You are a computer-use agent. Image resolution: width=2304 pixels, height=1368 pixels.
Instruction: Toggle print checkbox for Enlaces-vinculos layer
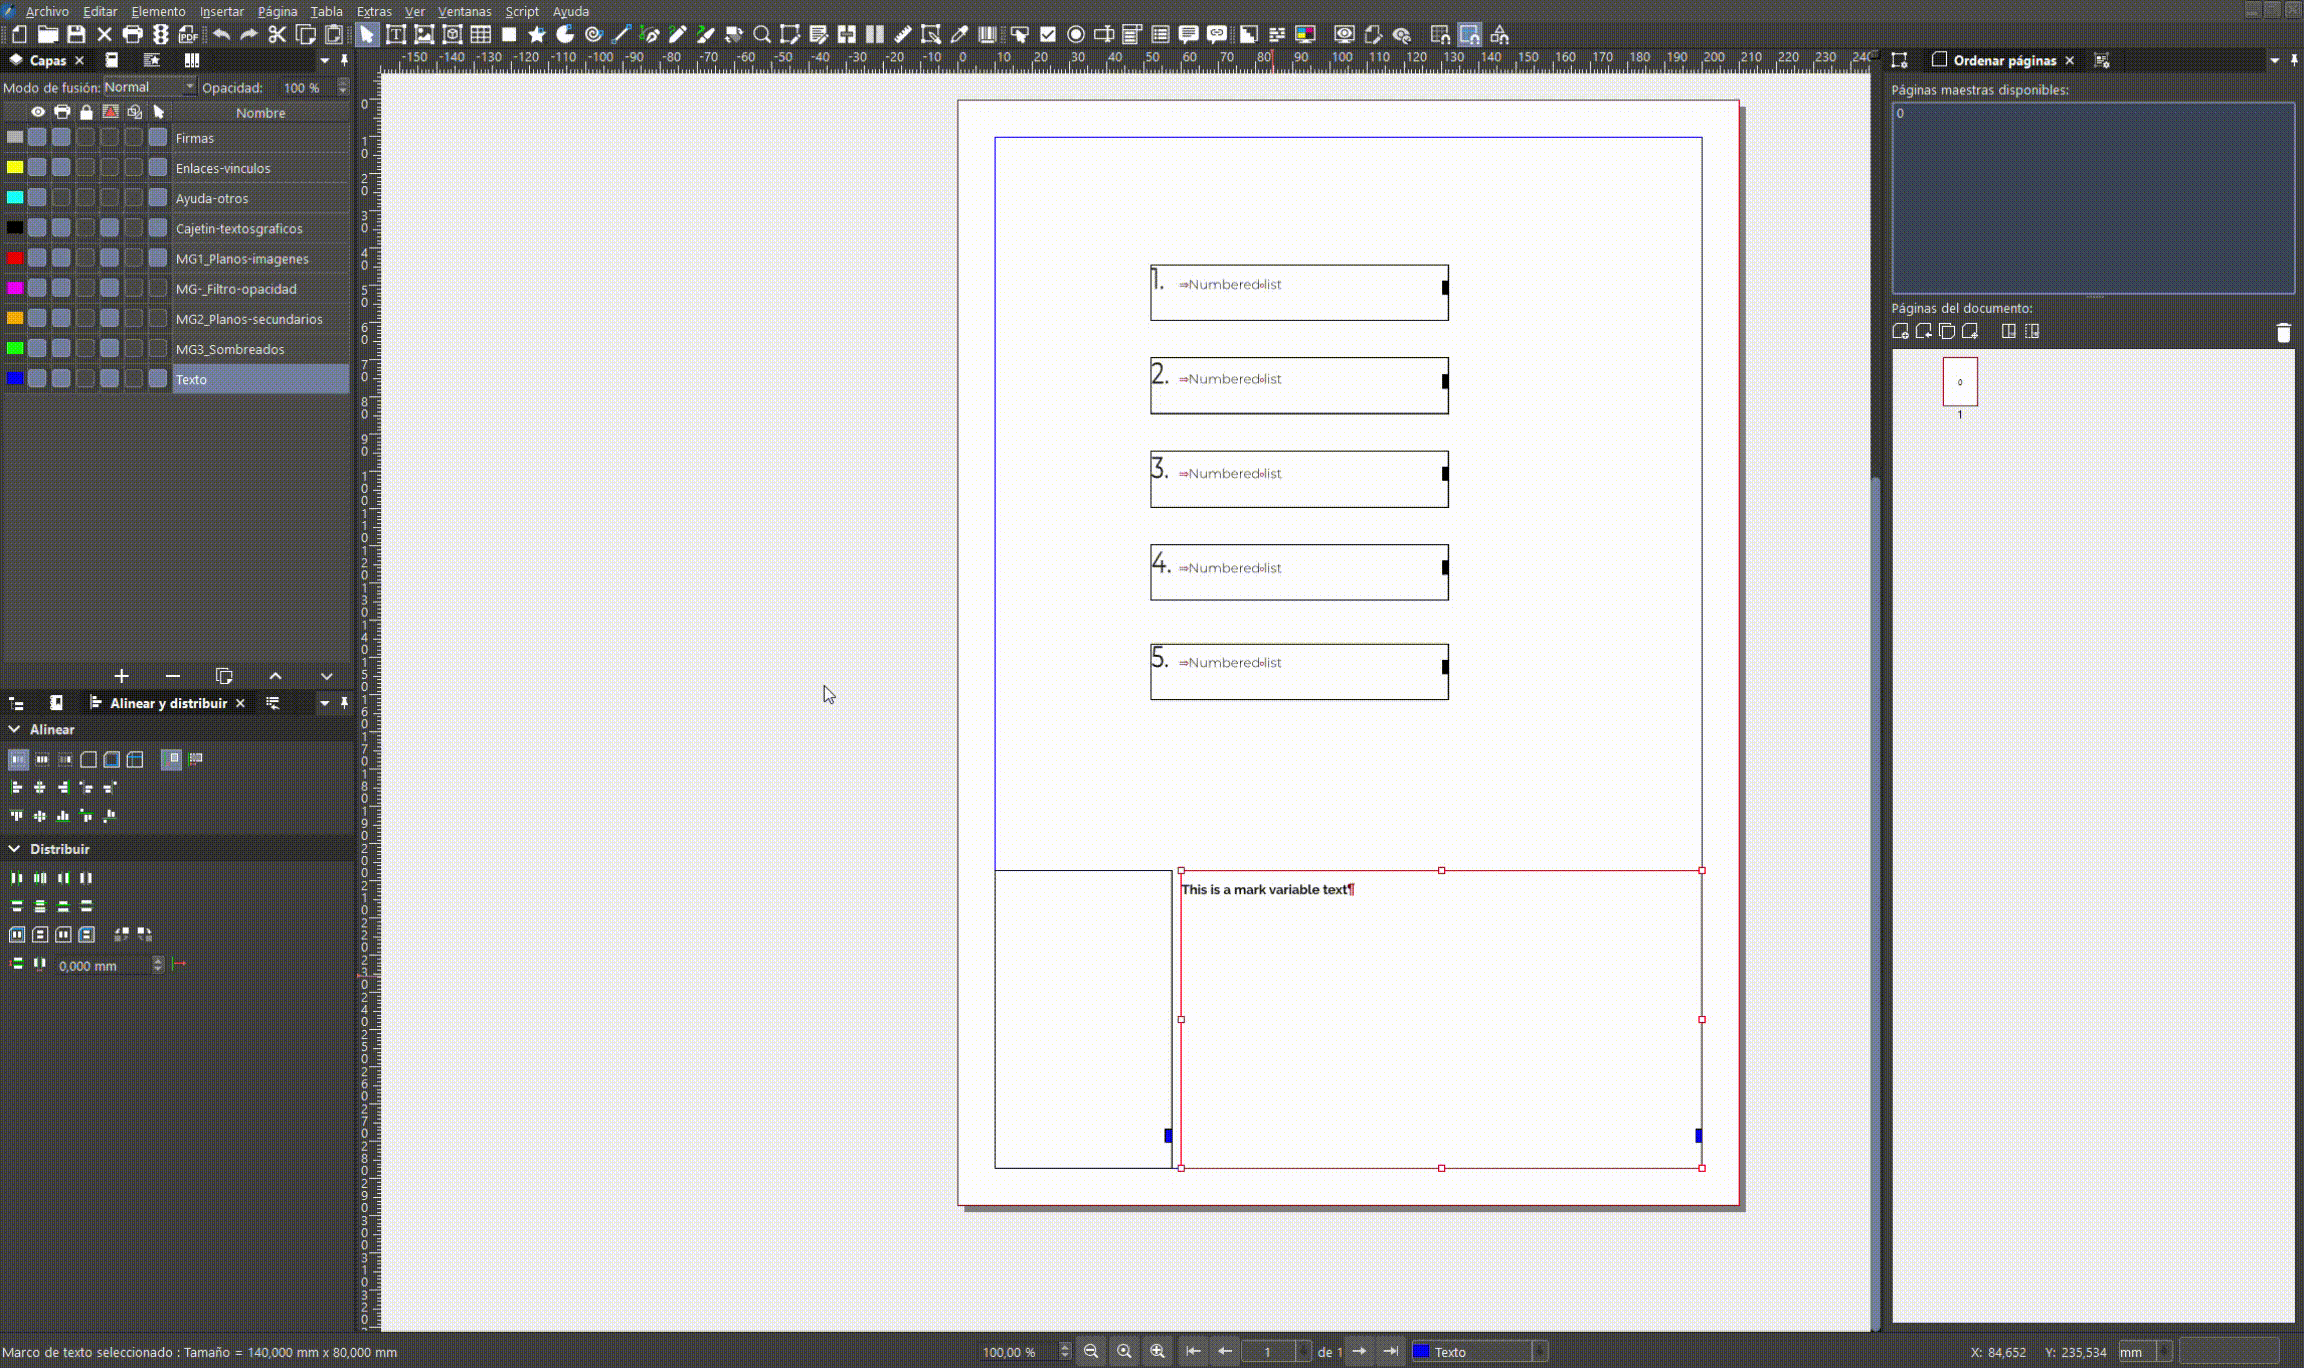[61, 168]
